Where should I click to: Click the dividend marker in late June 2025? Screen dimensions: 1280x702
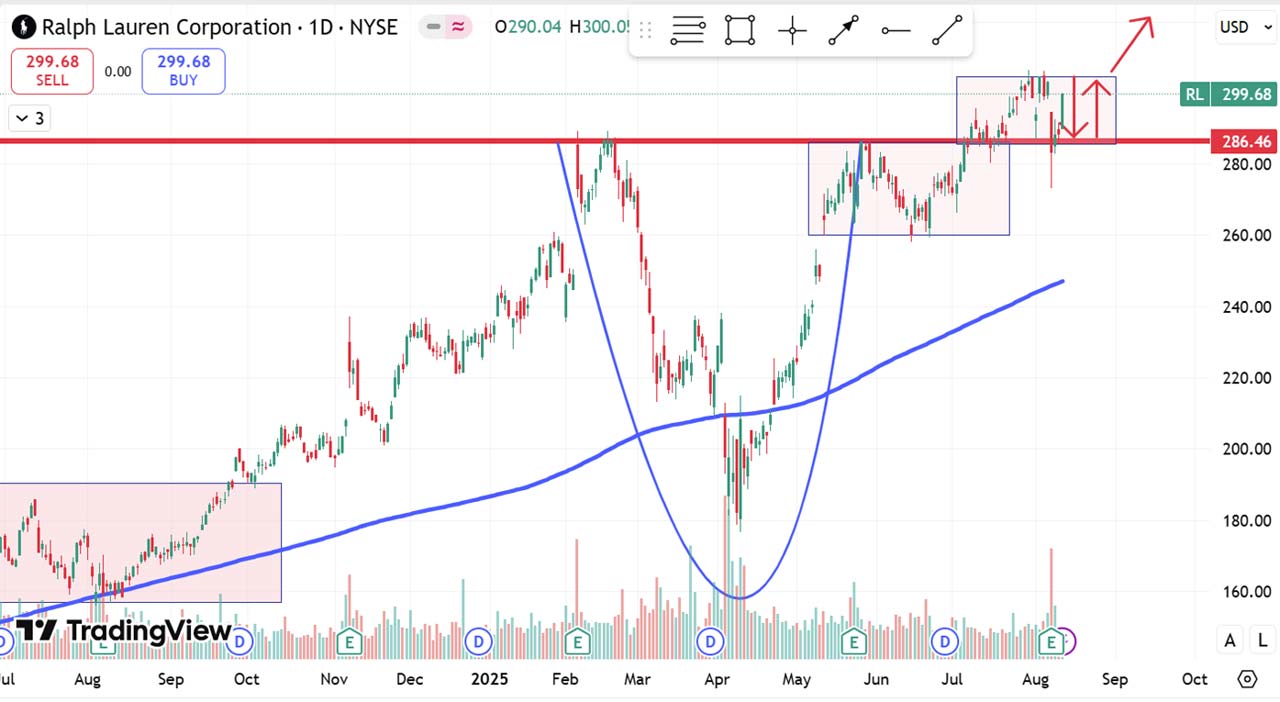click(x=945, y=640)
